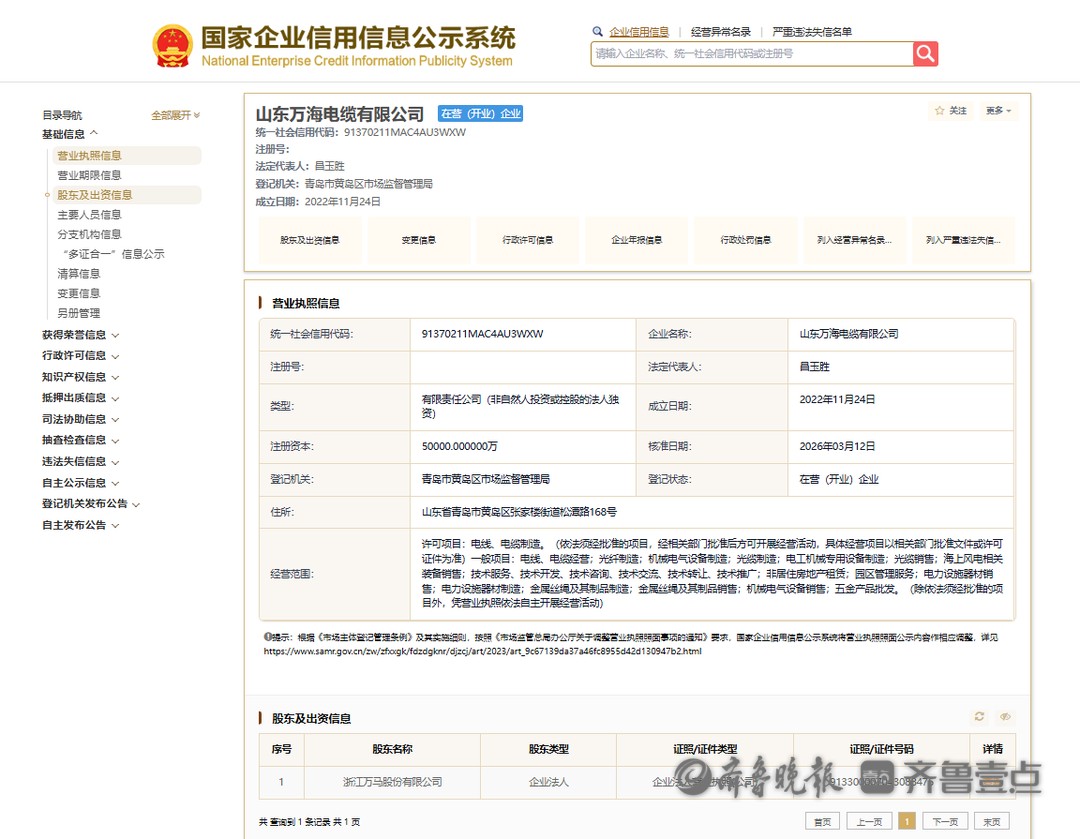Go to 下一页 in pagination
This screenshot has width=1080, height=839.
(x=945, y=821)
